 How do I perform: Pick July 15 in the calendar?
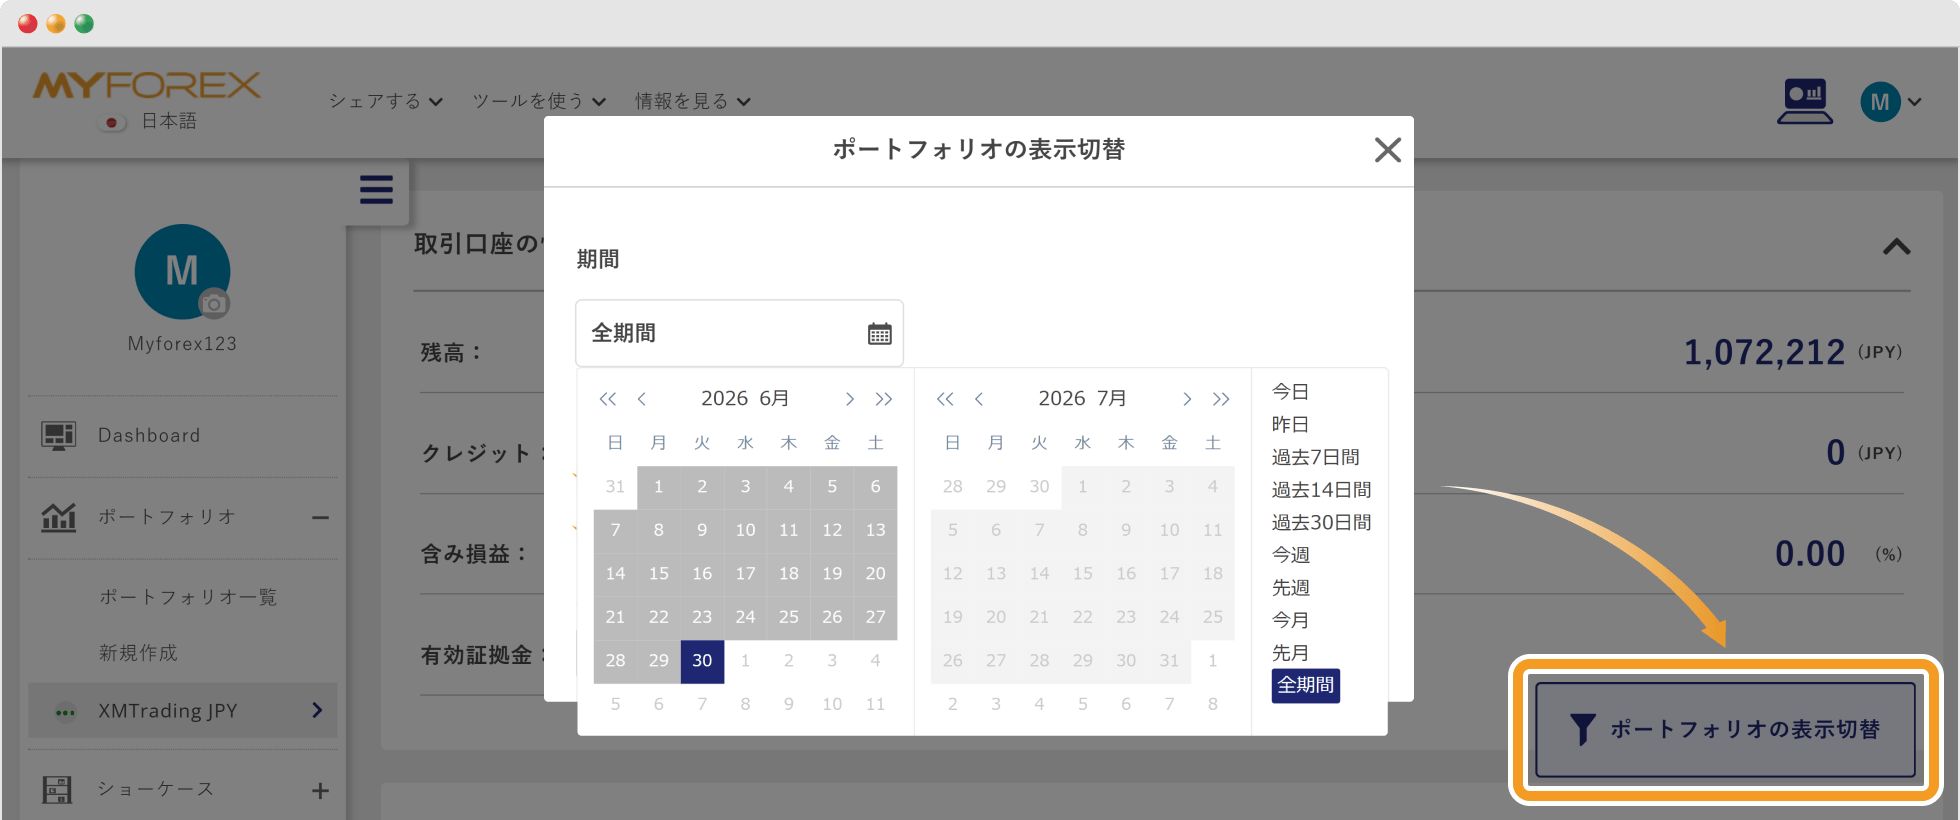point(1083,574)
